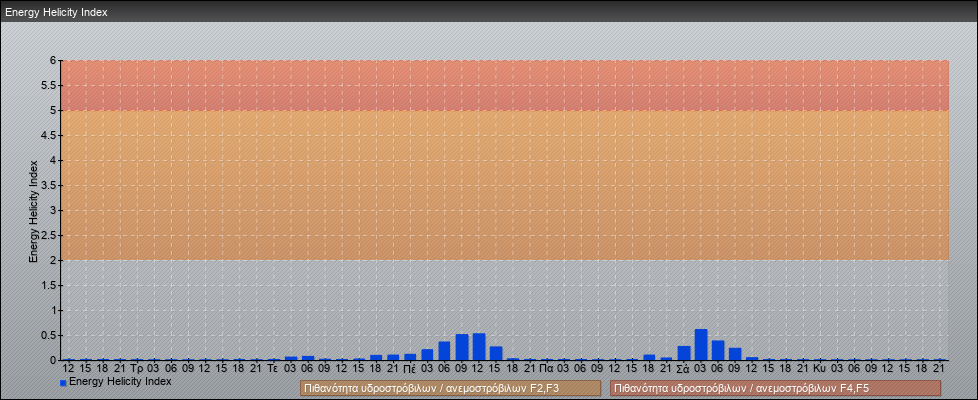Toggle the Energy Helicity Index legend label
This screenshot has height=400, width=978.
[x=120, y=381]
